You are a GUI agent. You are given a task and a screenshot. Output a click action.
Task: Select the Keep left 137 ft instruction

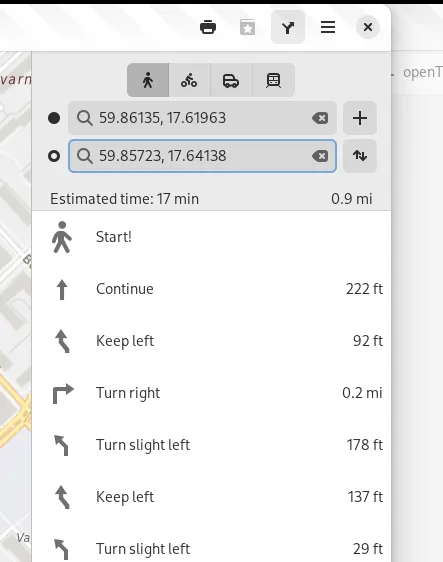coord(211,497)
